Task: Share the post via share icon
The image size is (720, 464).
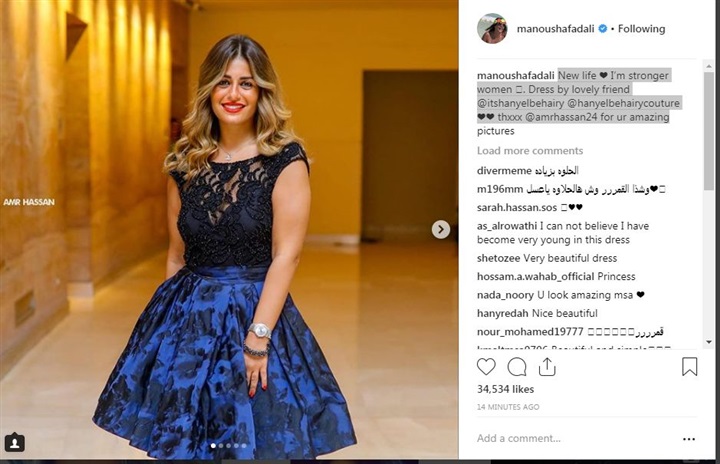Action: click(x=547, y=367)
